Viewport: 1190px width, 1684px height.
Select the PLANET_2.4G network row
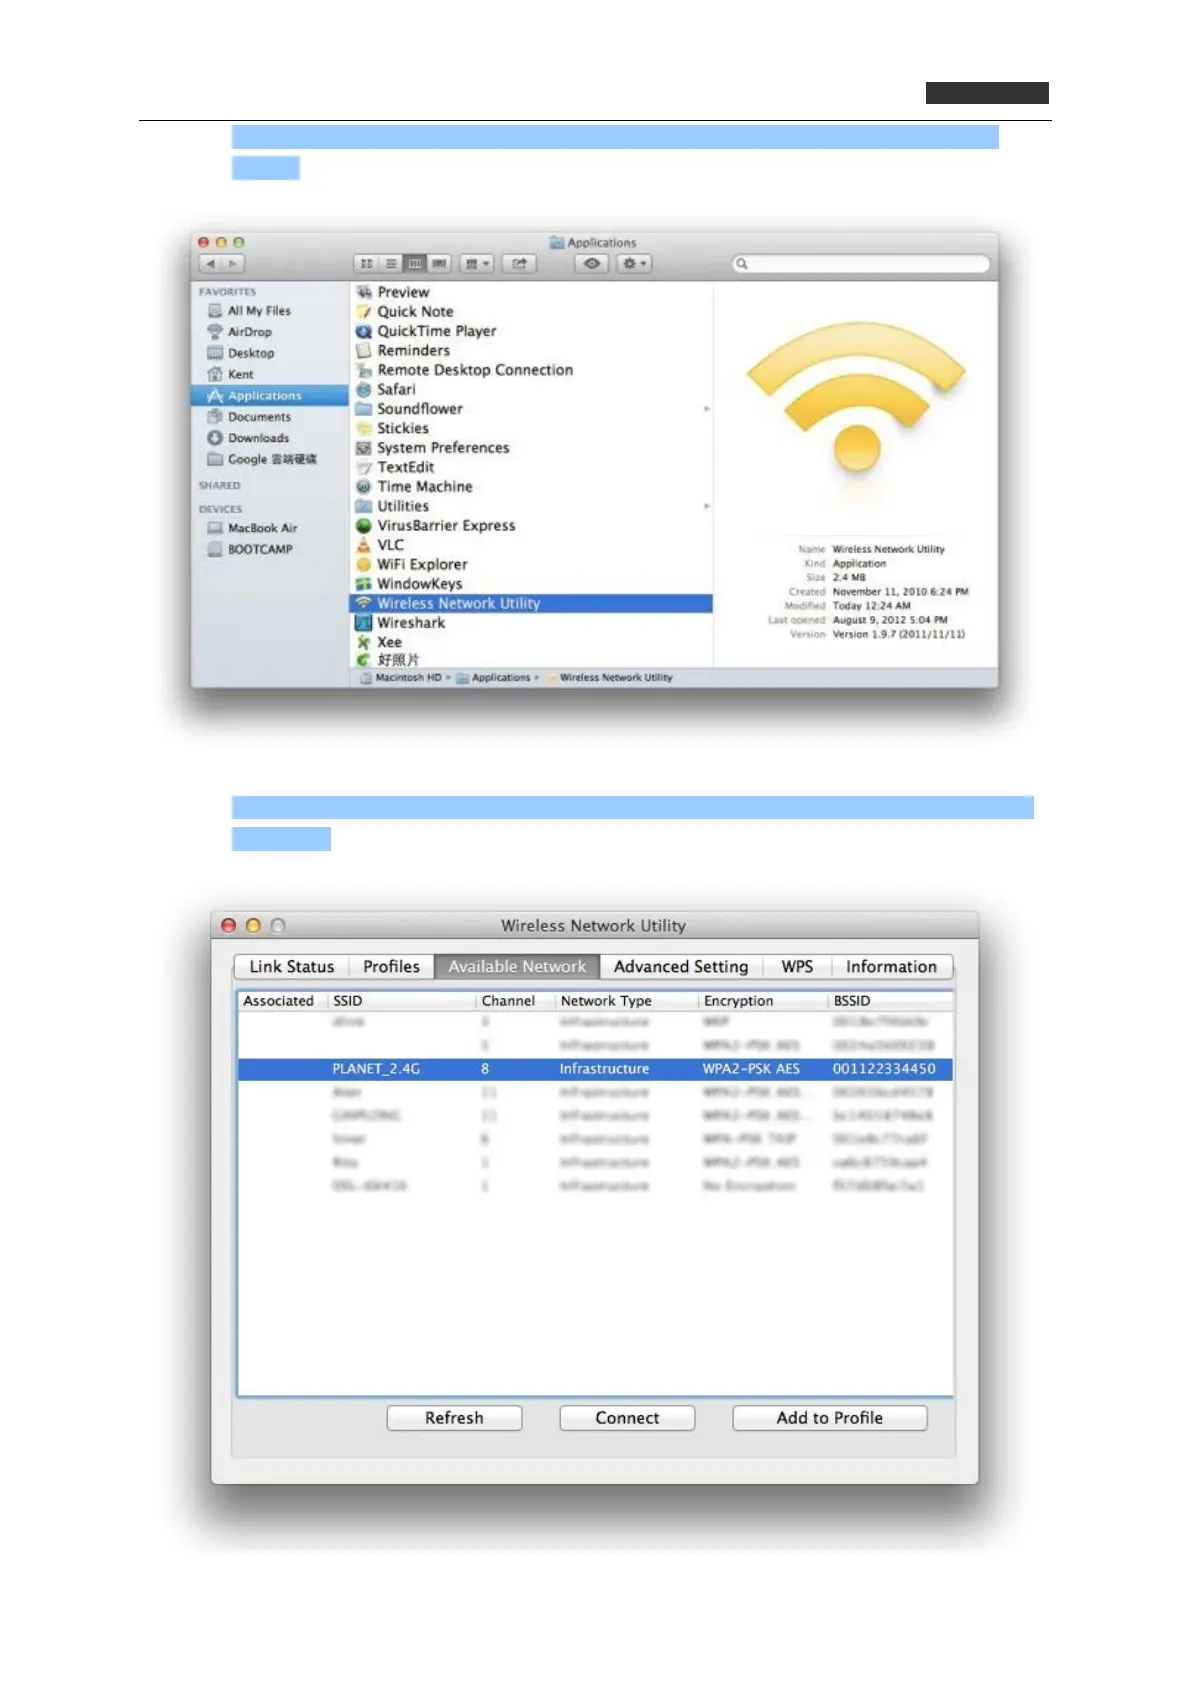pyautogui.click(x=595, y=1069)
